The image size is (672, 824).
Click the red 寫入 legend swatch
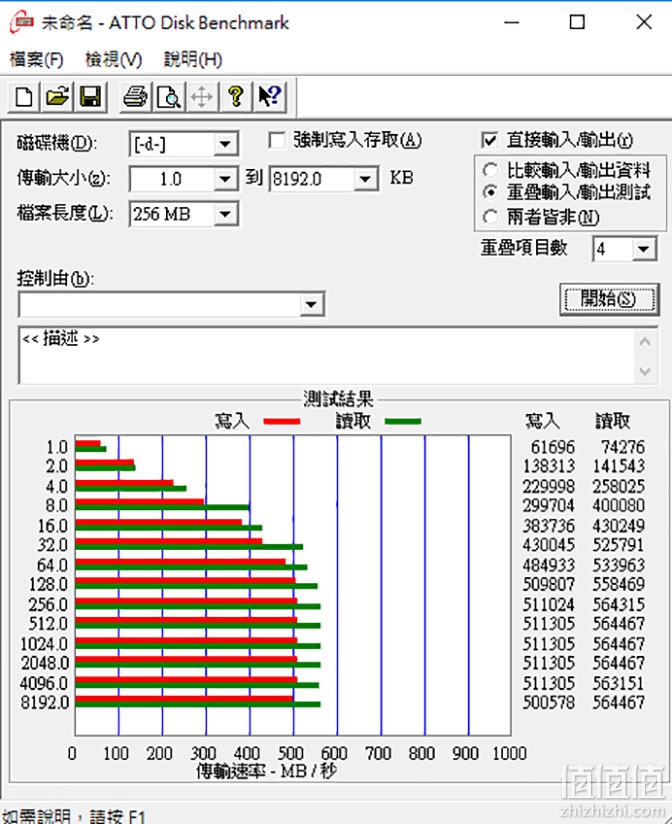282,421
